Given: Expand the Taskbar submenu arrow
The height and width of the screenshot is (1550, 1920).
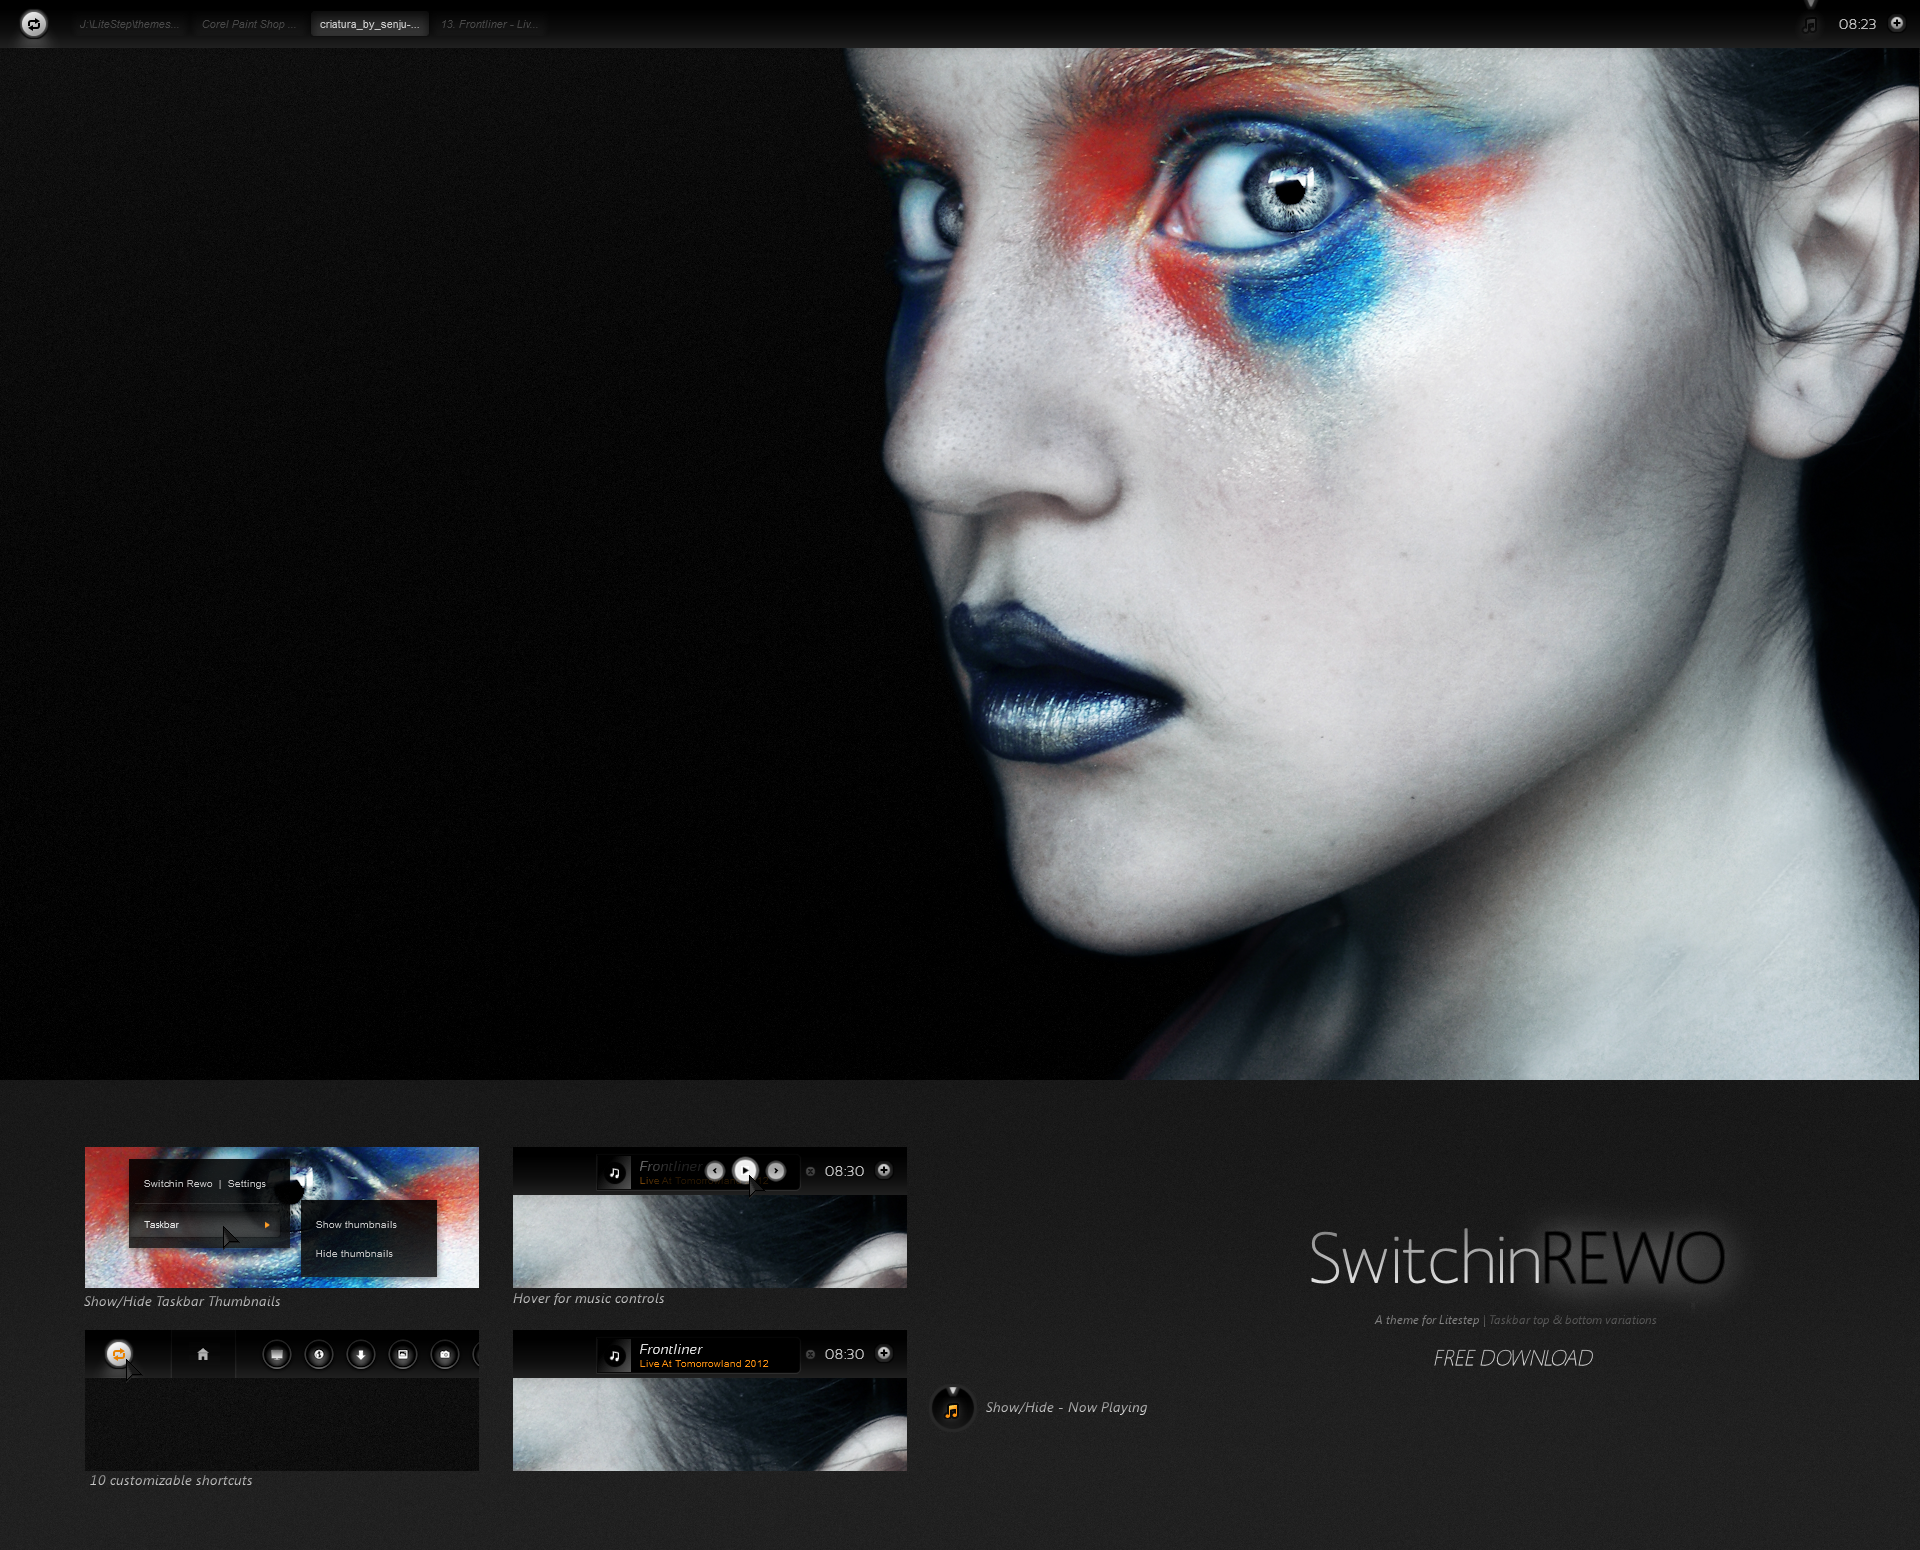Looking at the screenshot, I should 267,1224.
